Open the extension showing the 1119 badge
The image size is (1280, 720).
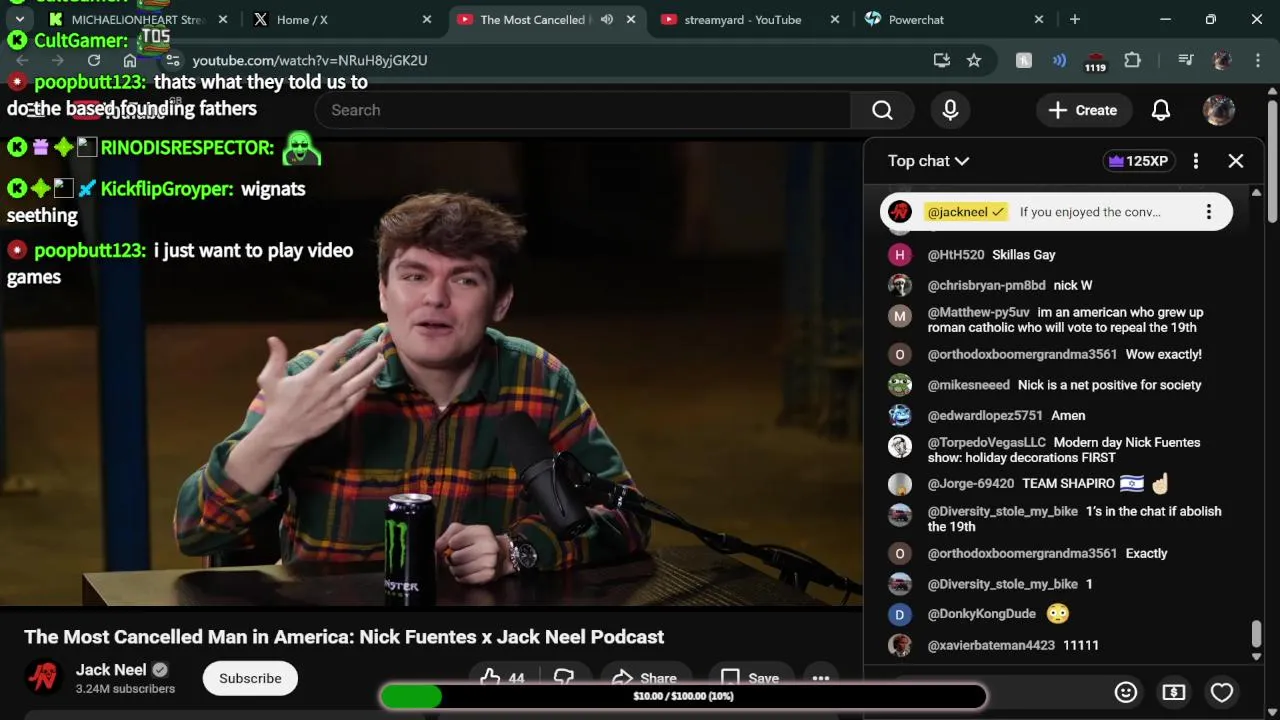pos(1095,62)
